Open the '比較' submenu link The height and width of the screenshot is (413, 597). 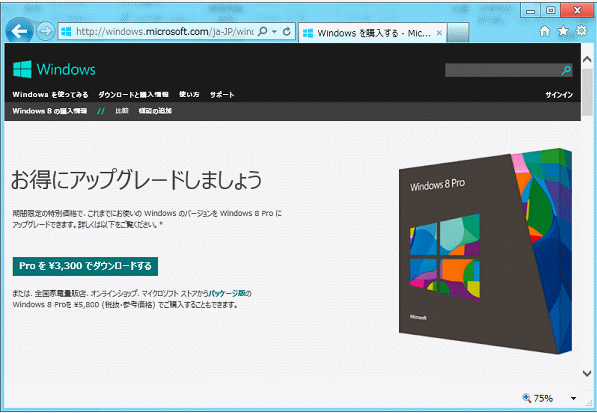point(122,111)
